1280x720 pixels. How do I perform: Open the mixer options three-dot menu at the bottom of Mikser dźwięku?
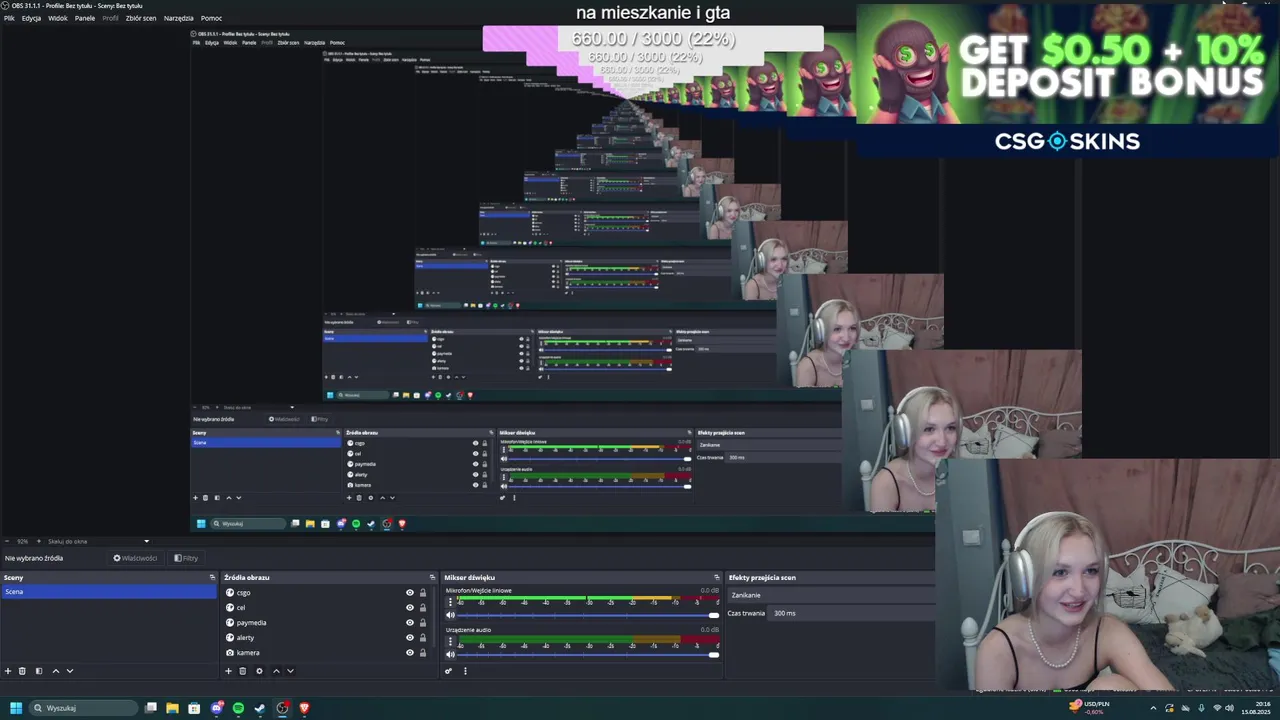tap(465, 671)
